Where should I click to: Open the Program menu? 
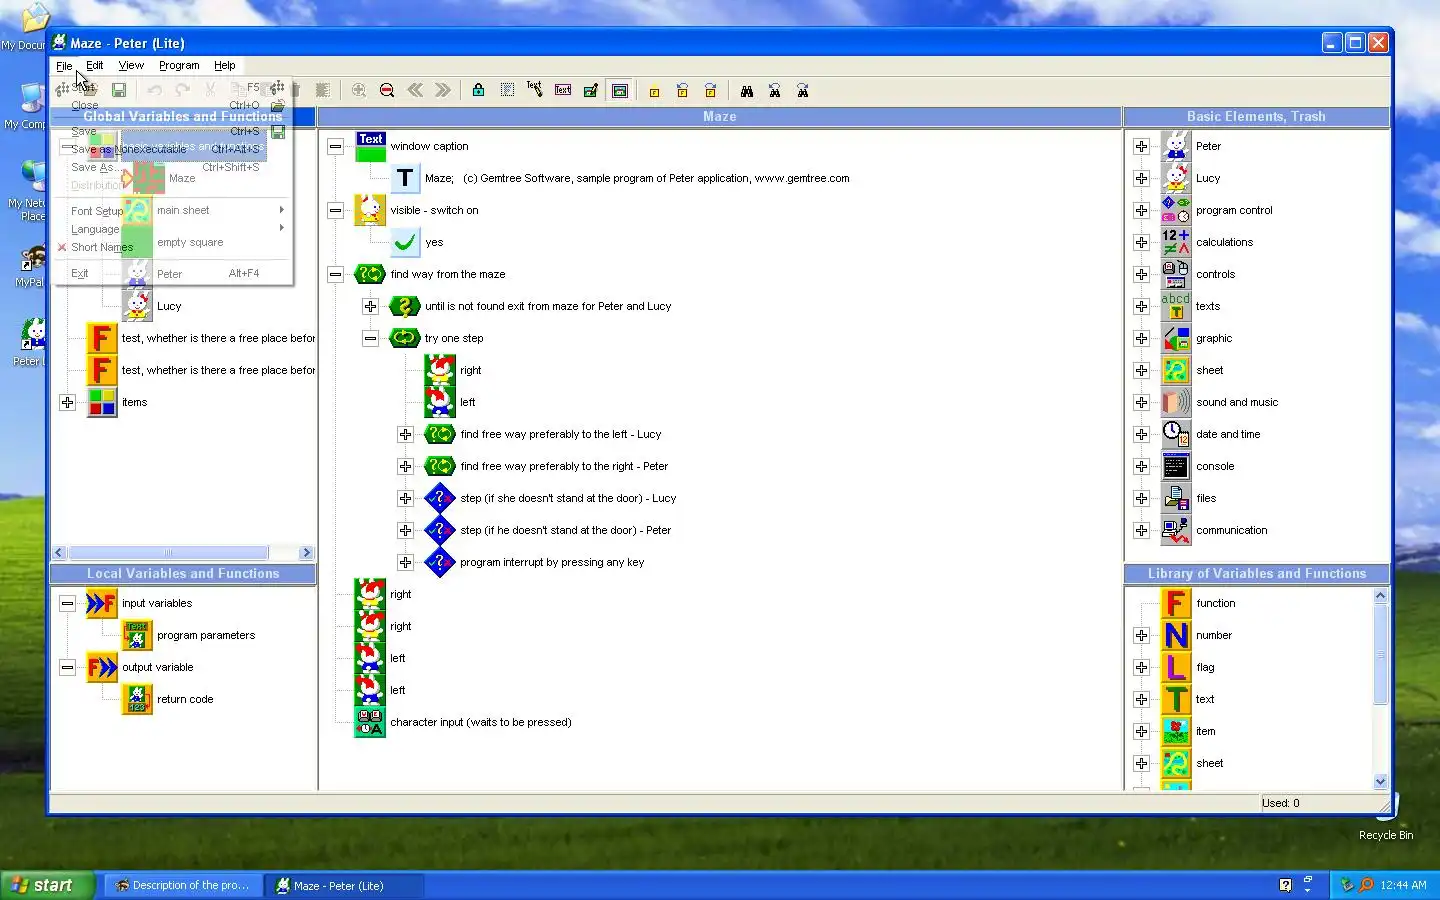point(179,65)
